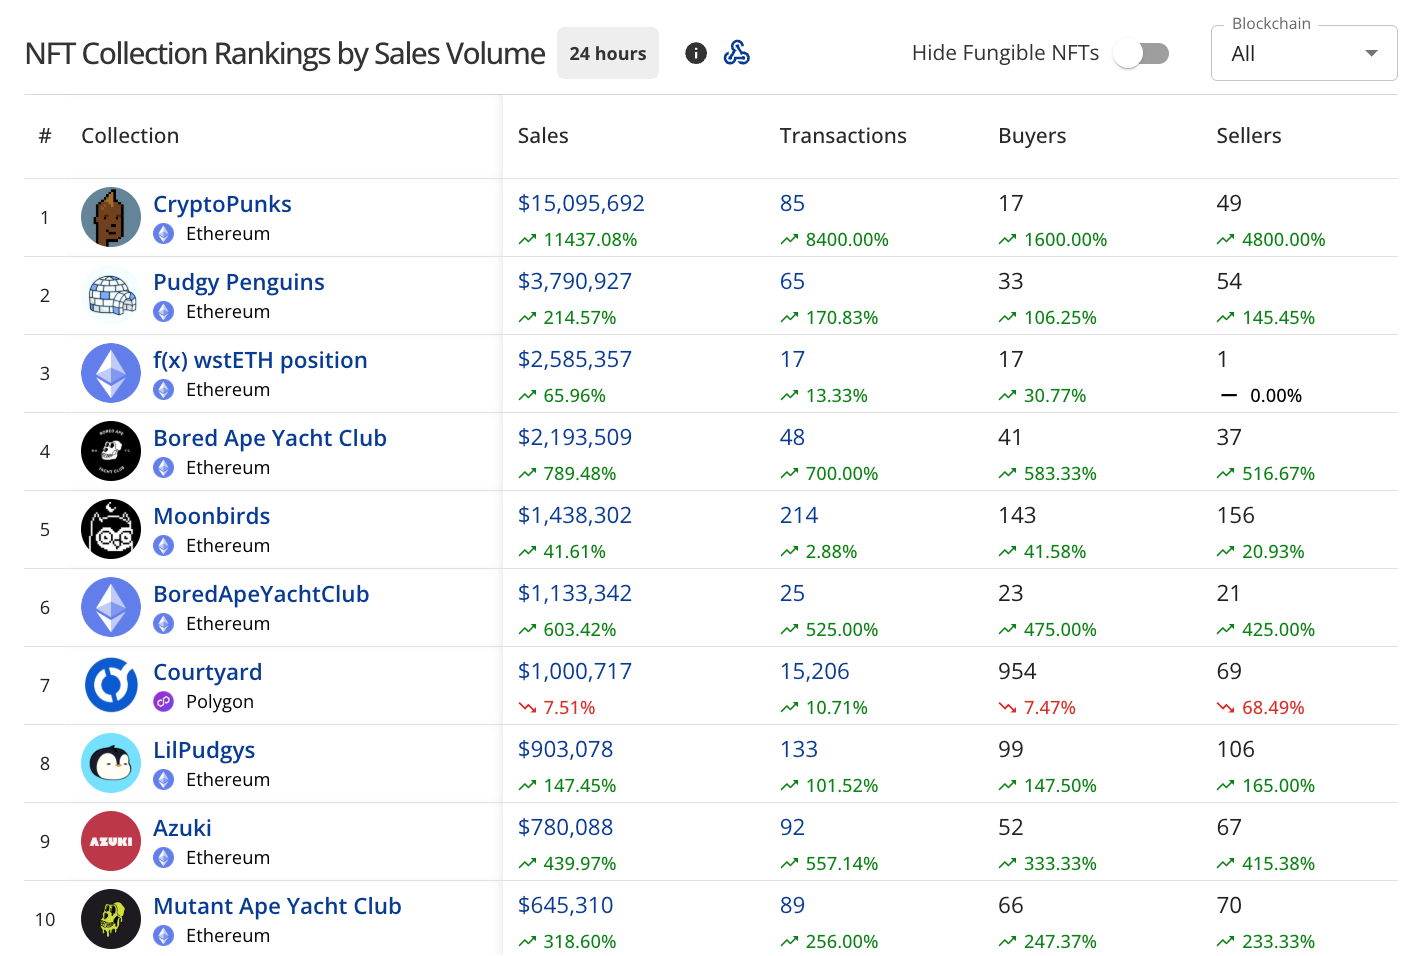
Task: Click the info icon beside 24 hours
Action: (696, 53)
